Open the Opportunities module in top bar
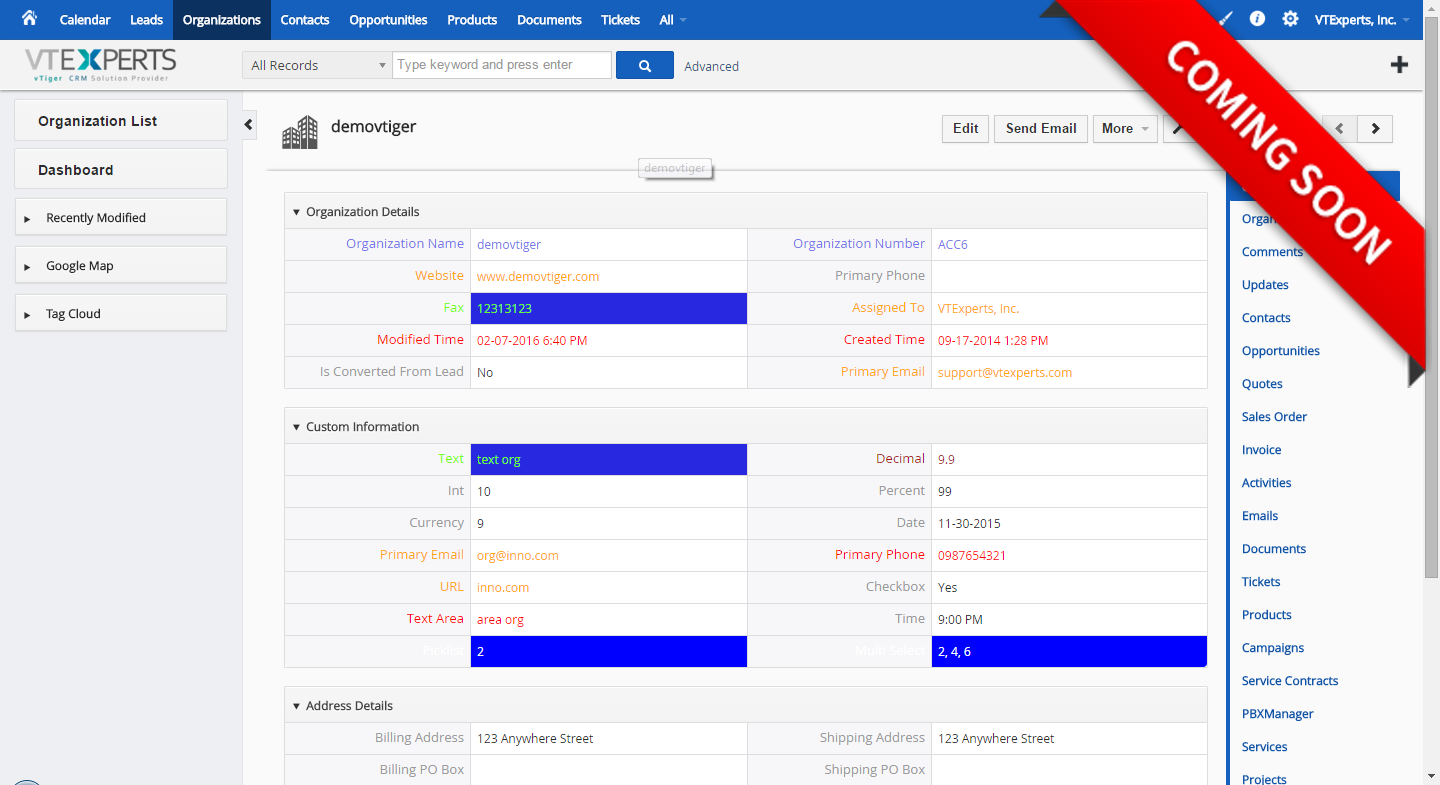1440x785 pixels. pyautogui.click(x=388, y=20)
